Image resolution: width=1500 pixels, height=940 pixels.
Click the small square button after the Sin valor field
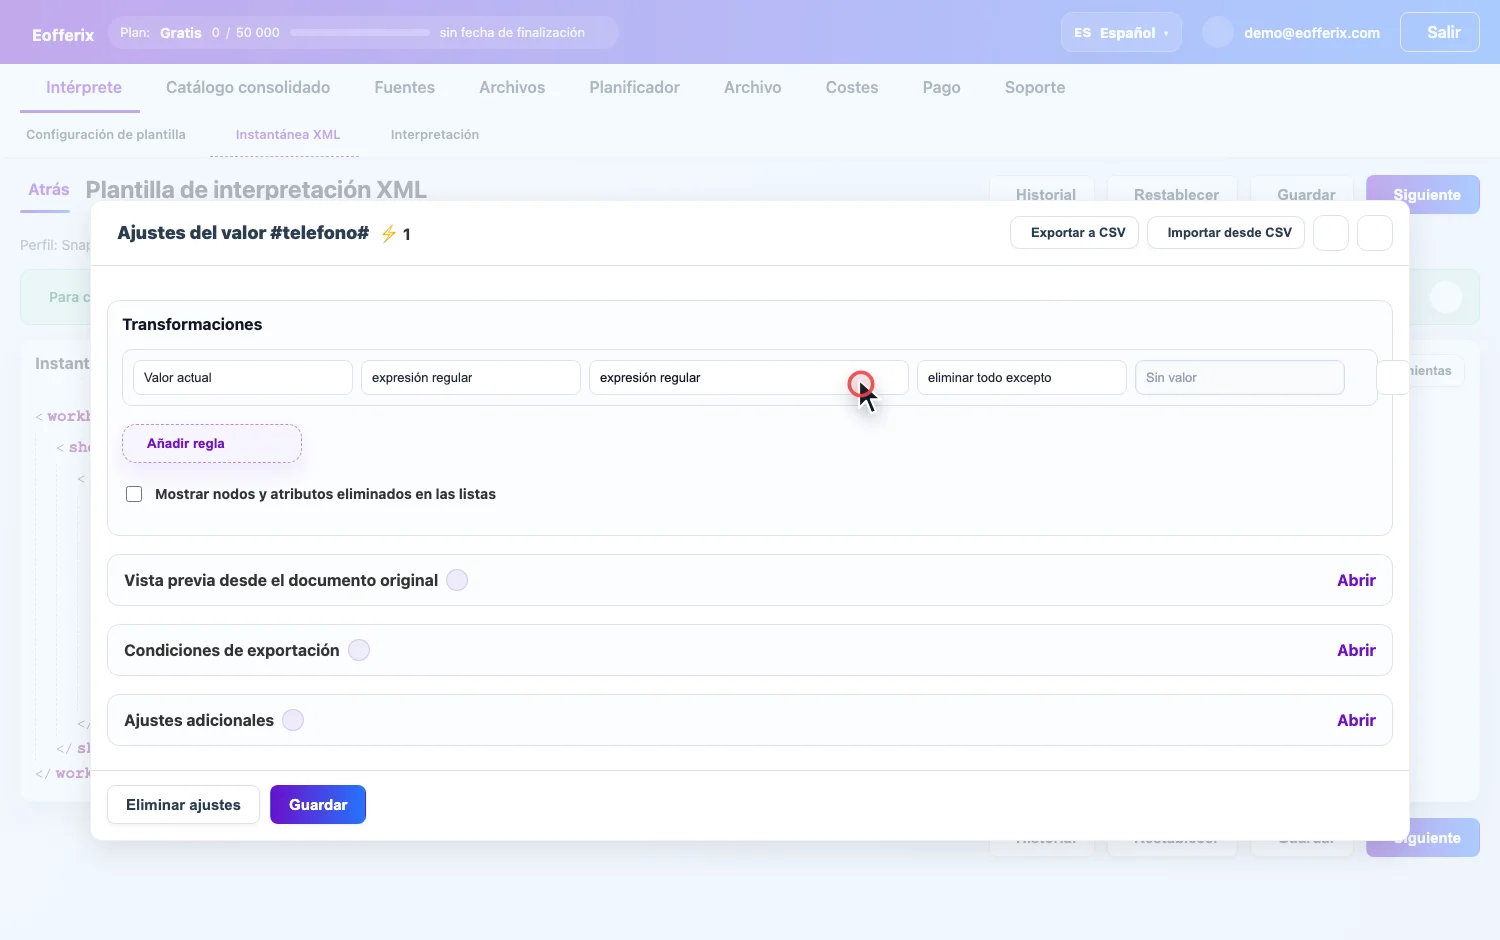coord(1393,377)
